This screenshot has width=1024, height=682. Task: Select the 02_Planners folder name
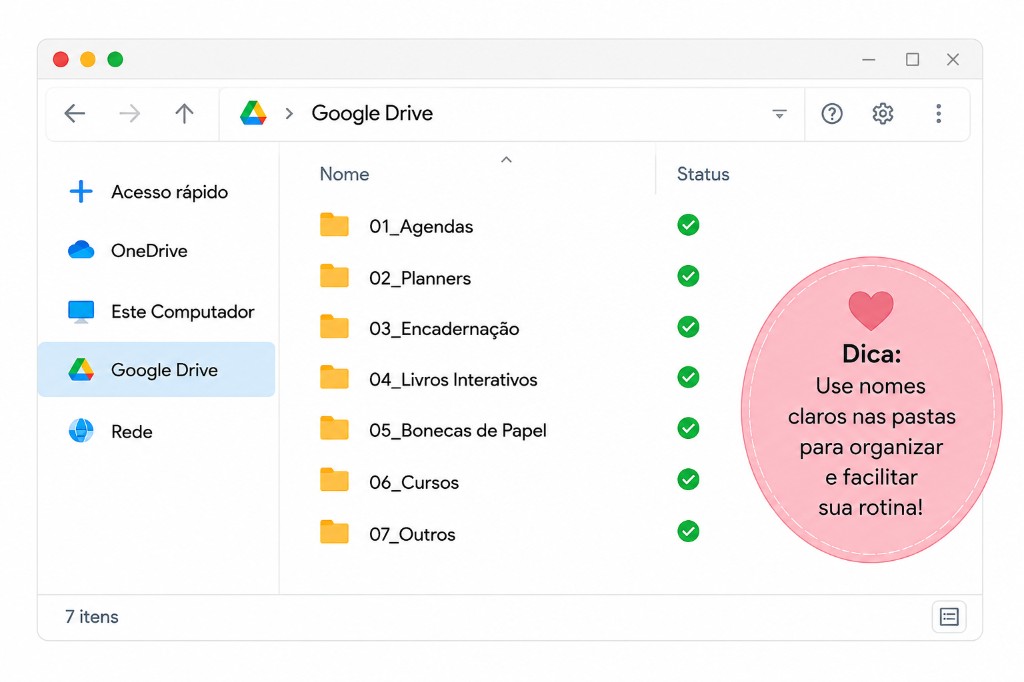tap(420, 278)
